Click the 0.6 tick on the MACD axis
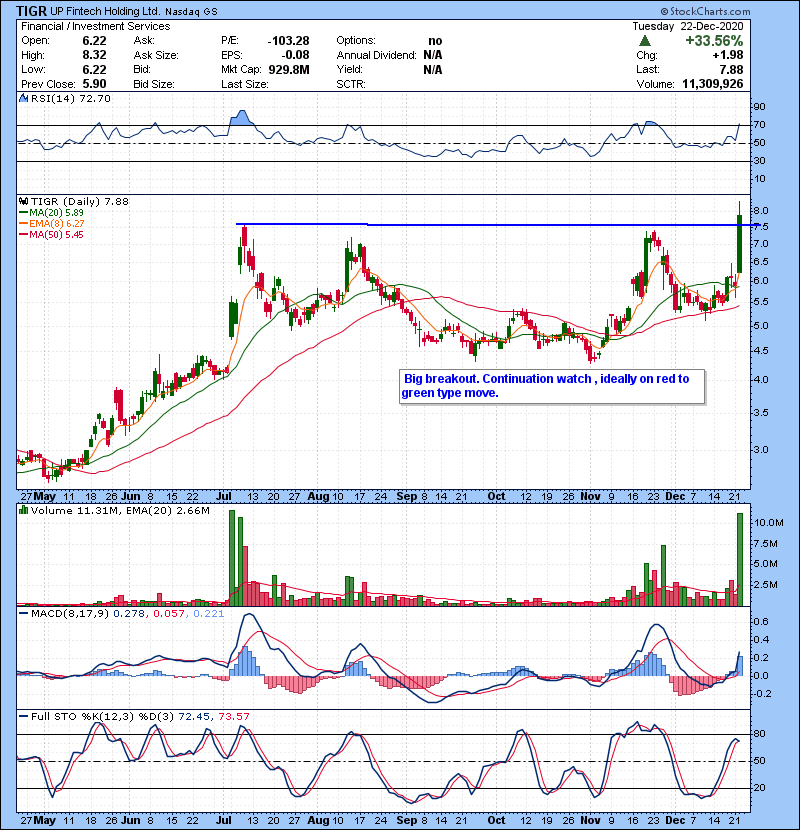Screen dimensions: 800x830 click(761, 621)
